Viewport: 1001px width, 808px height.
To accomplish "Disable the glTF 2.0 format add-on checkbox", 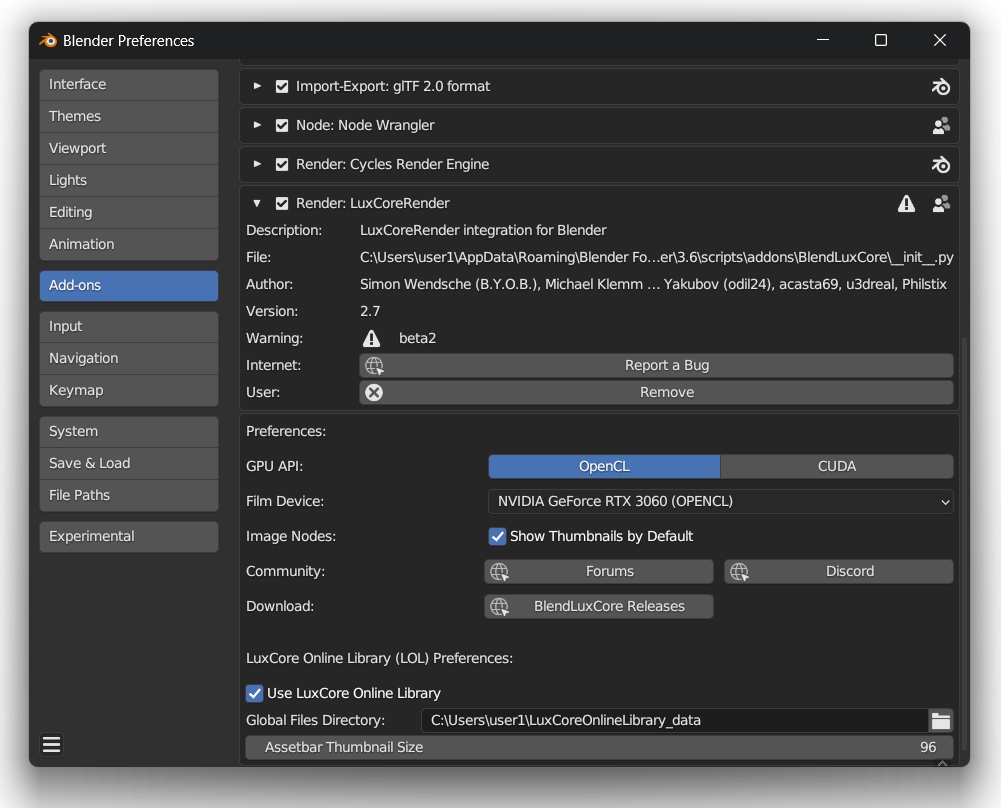I will point(282,87).
